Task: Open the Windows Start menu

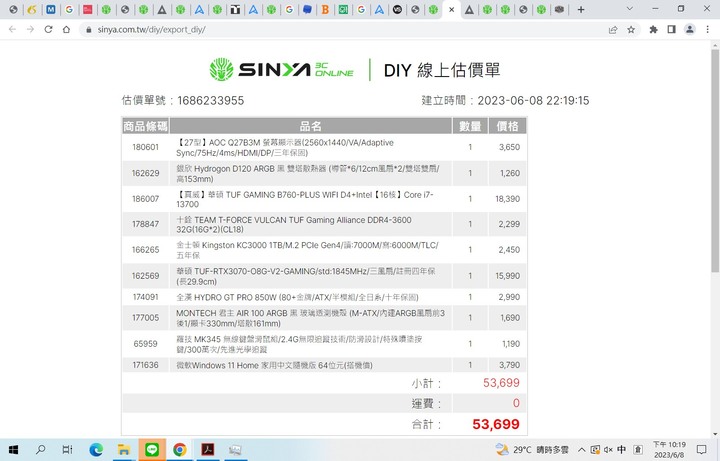Action: (x=13, y=450)
